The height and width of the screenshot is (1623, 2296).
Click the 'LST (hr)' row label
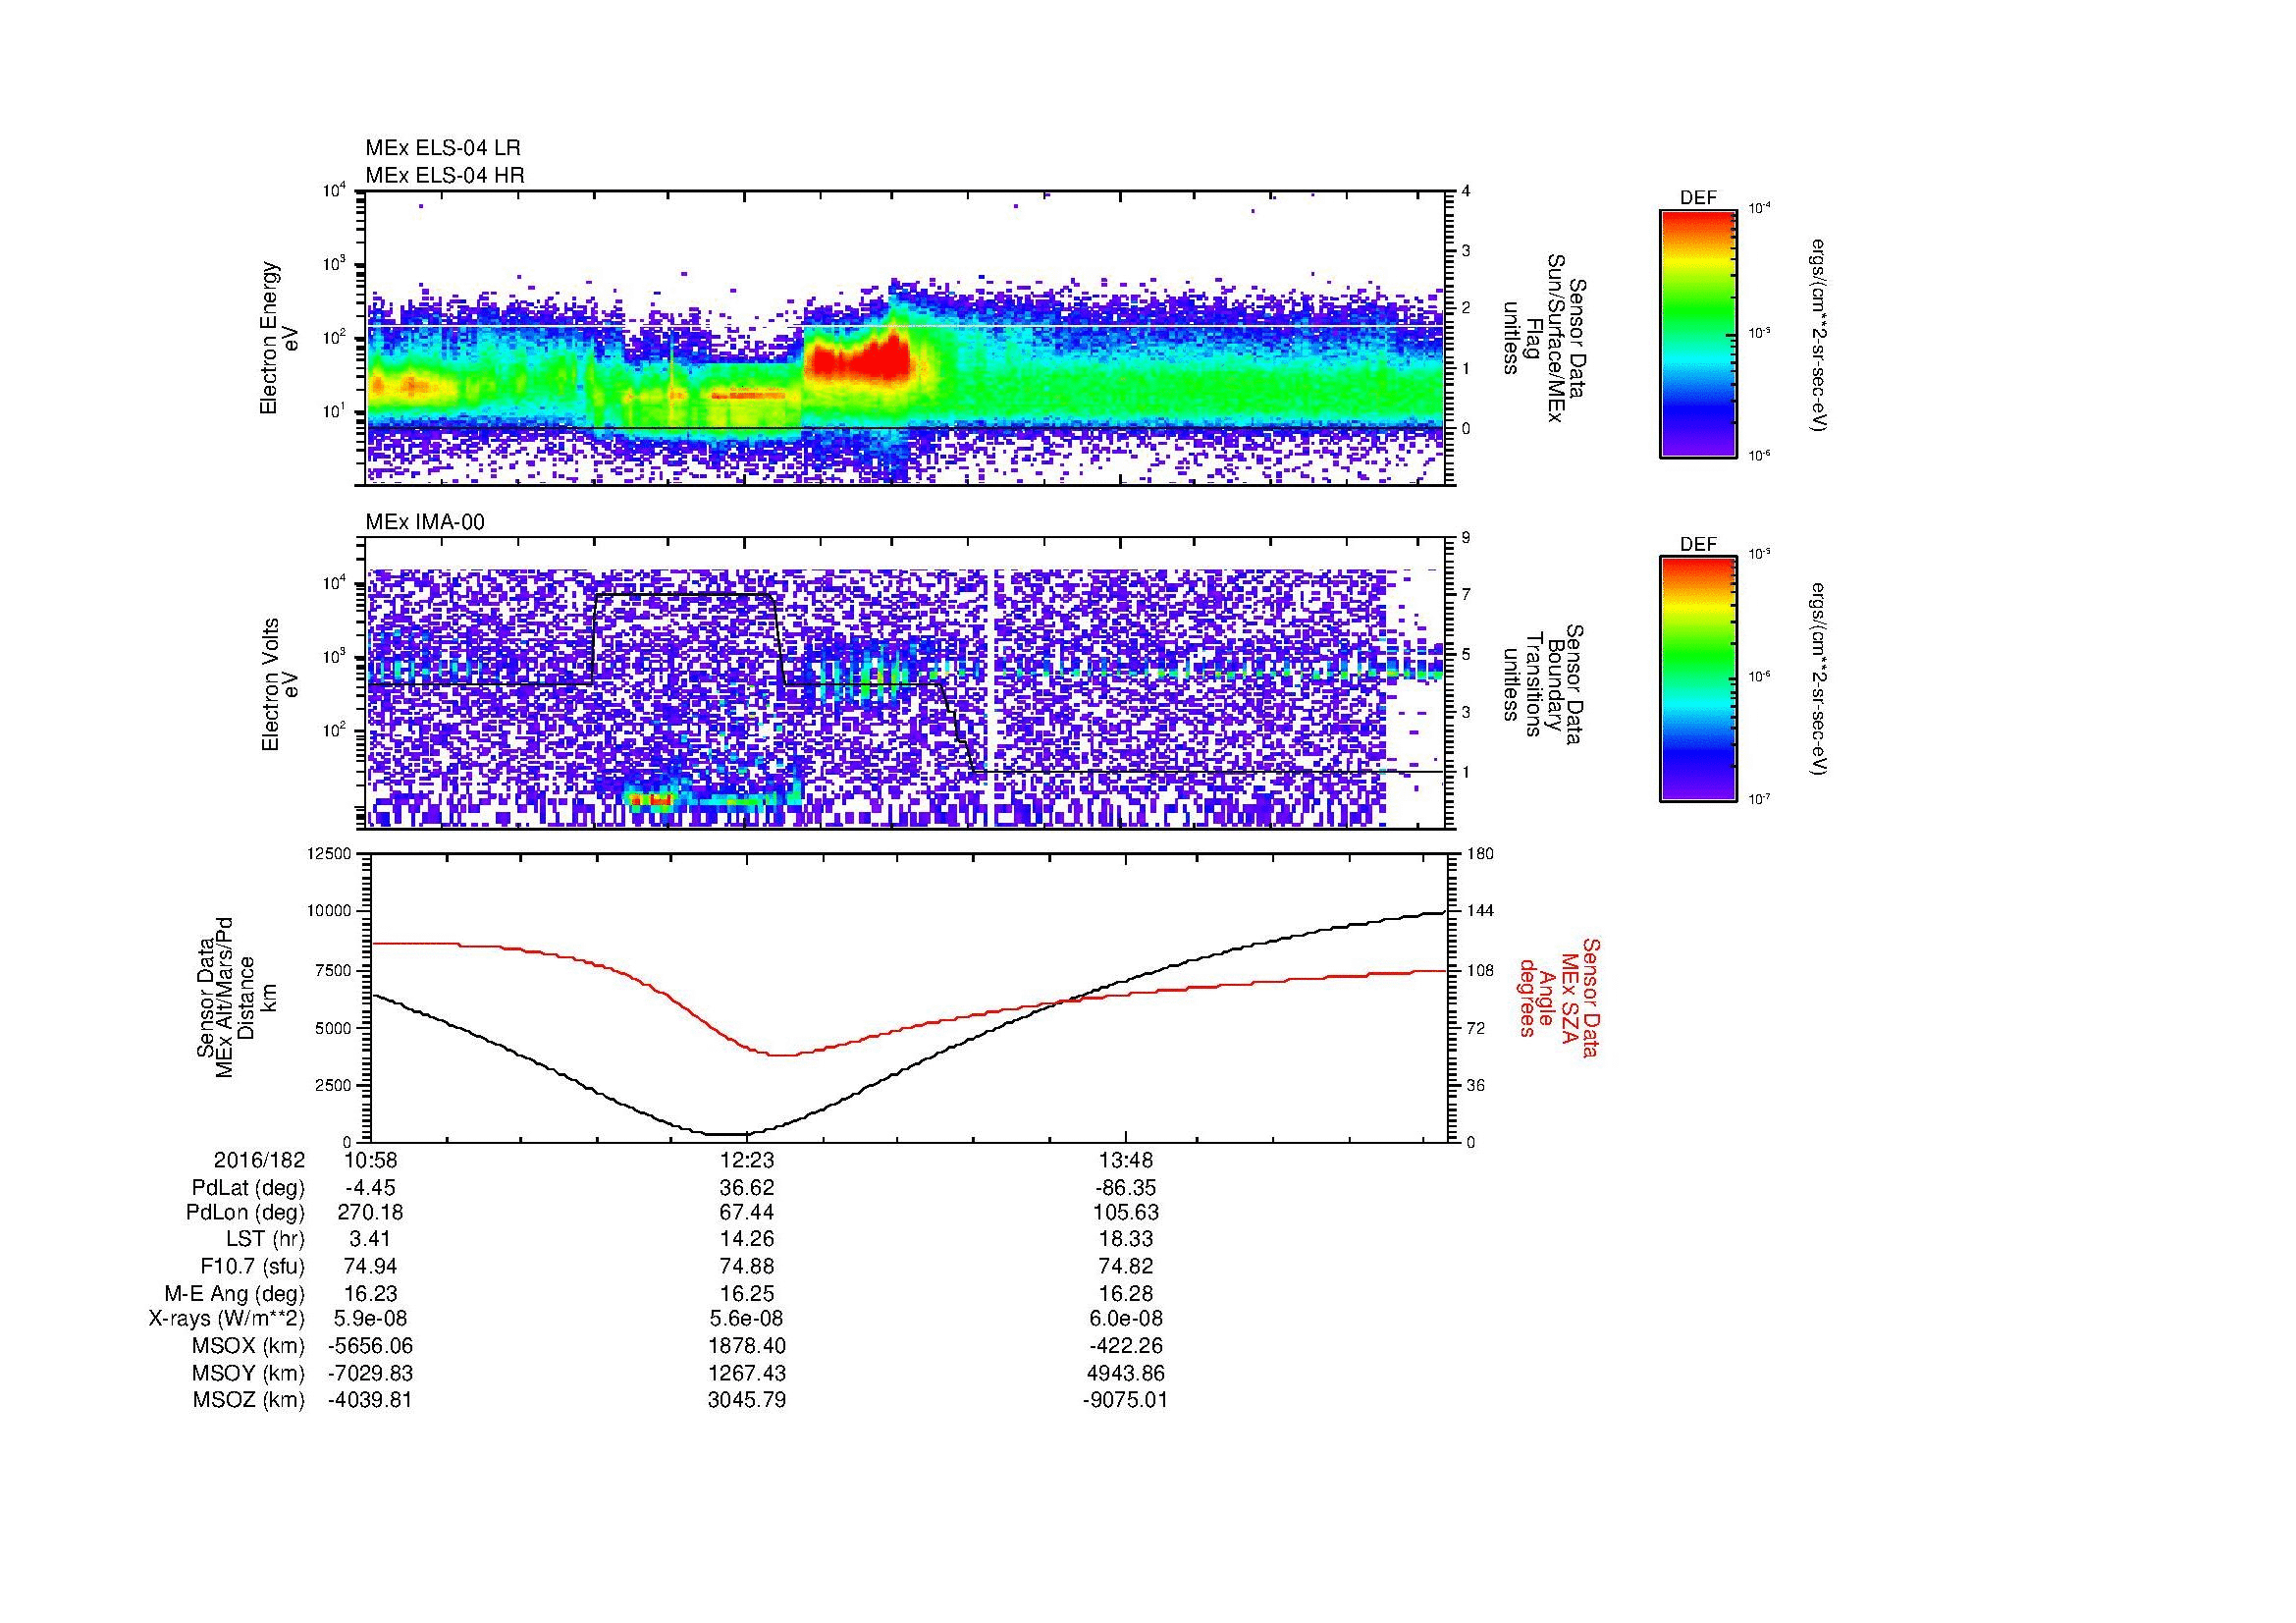tap(265, 1240)
